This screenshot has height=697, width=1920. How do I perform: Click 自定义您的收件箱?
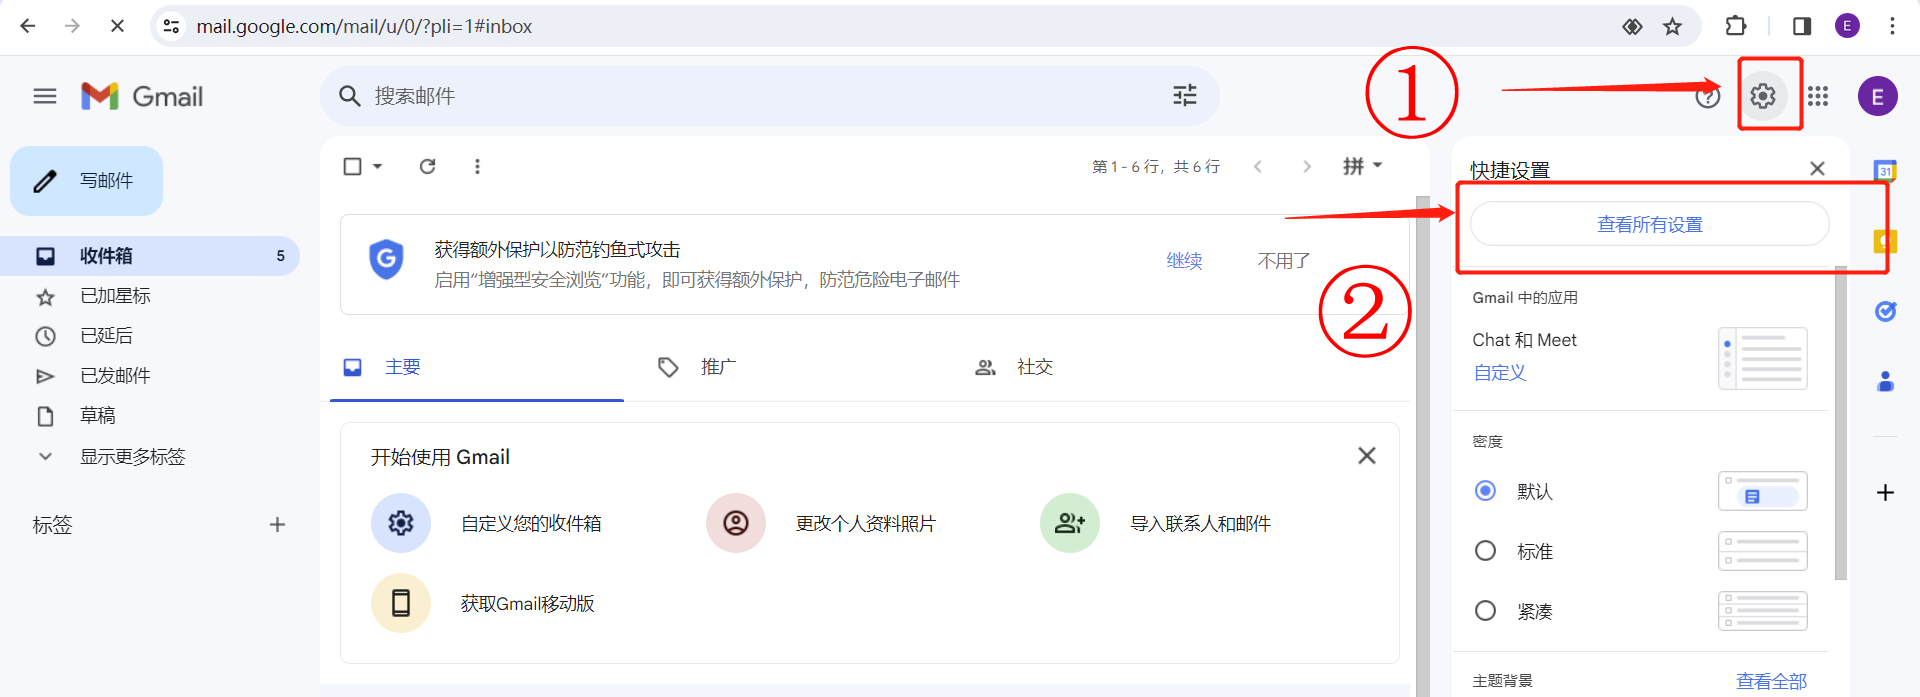pos(531,524)
